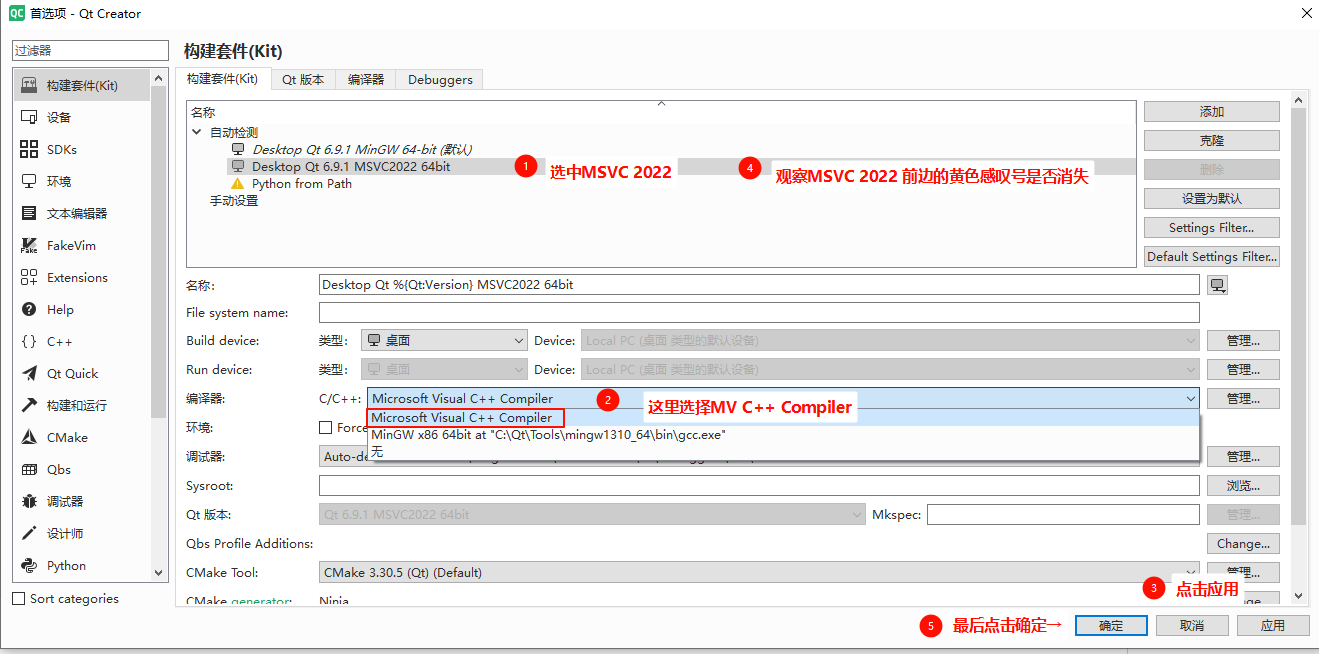Screen dimensions: 1319x654
Task: Switch to the Qt 版本 tab
Action: click(x=303, y=79)
